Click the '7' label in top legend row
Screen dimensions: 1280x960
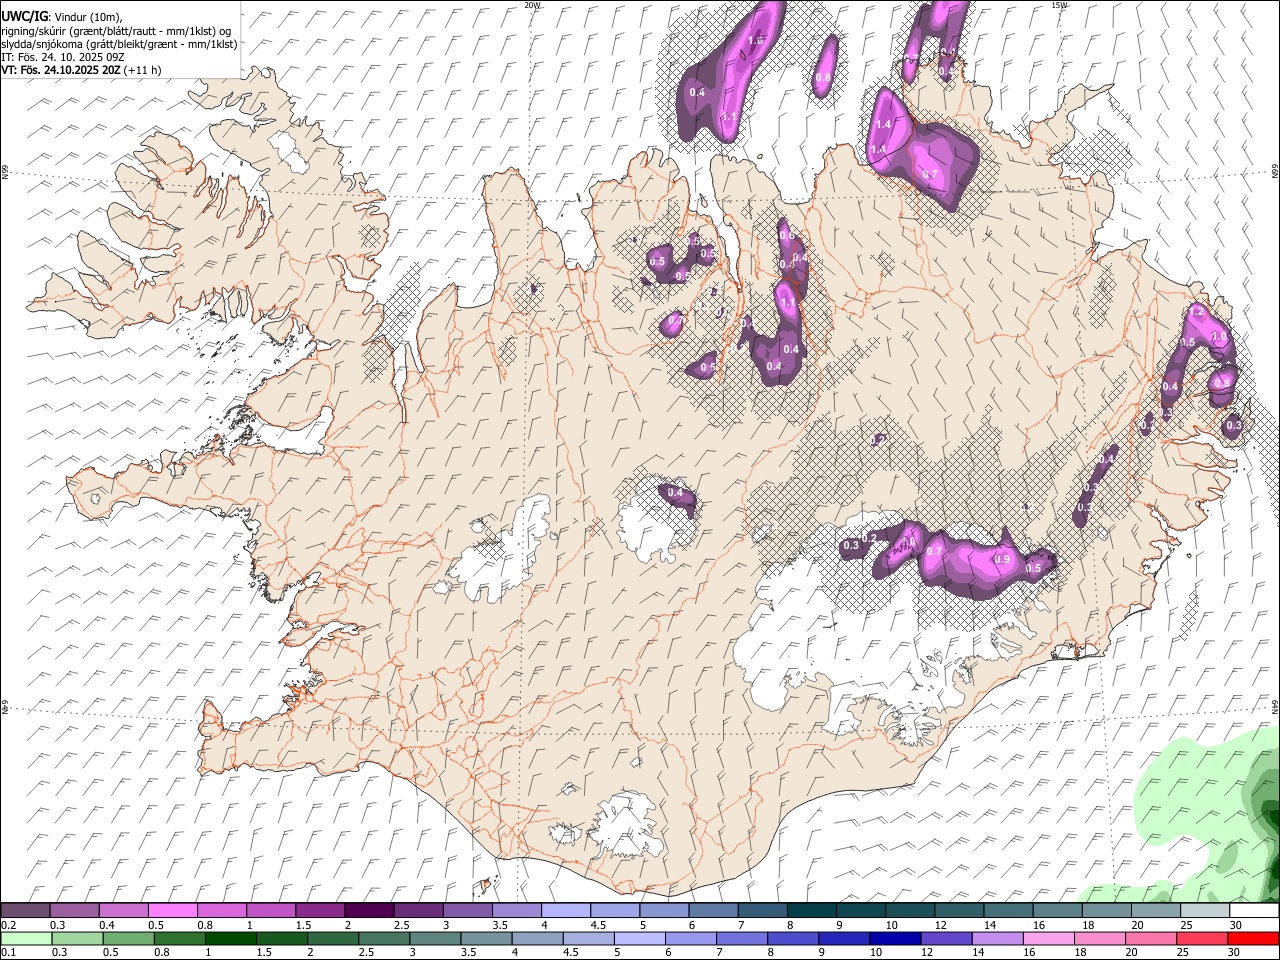tap(739, 925)
